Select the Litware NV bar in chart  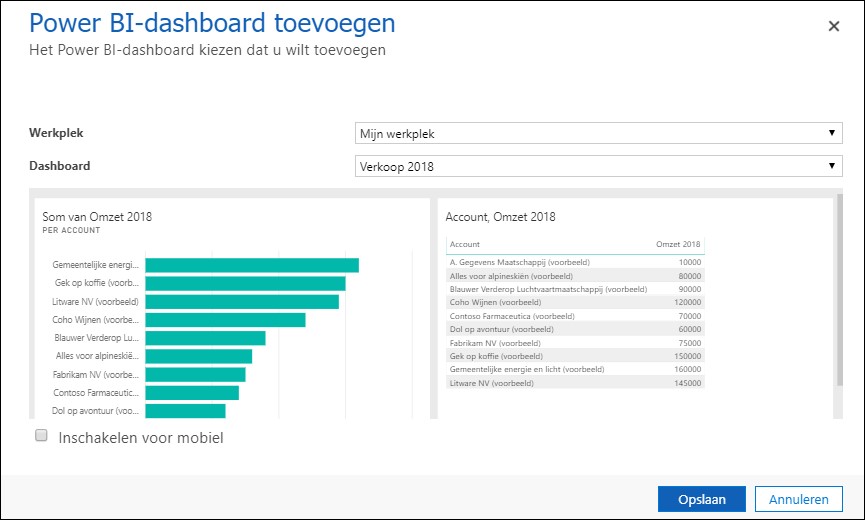241,301
